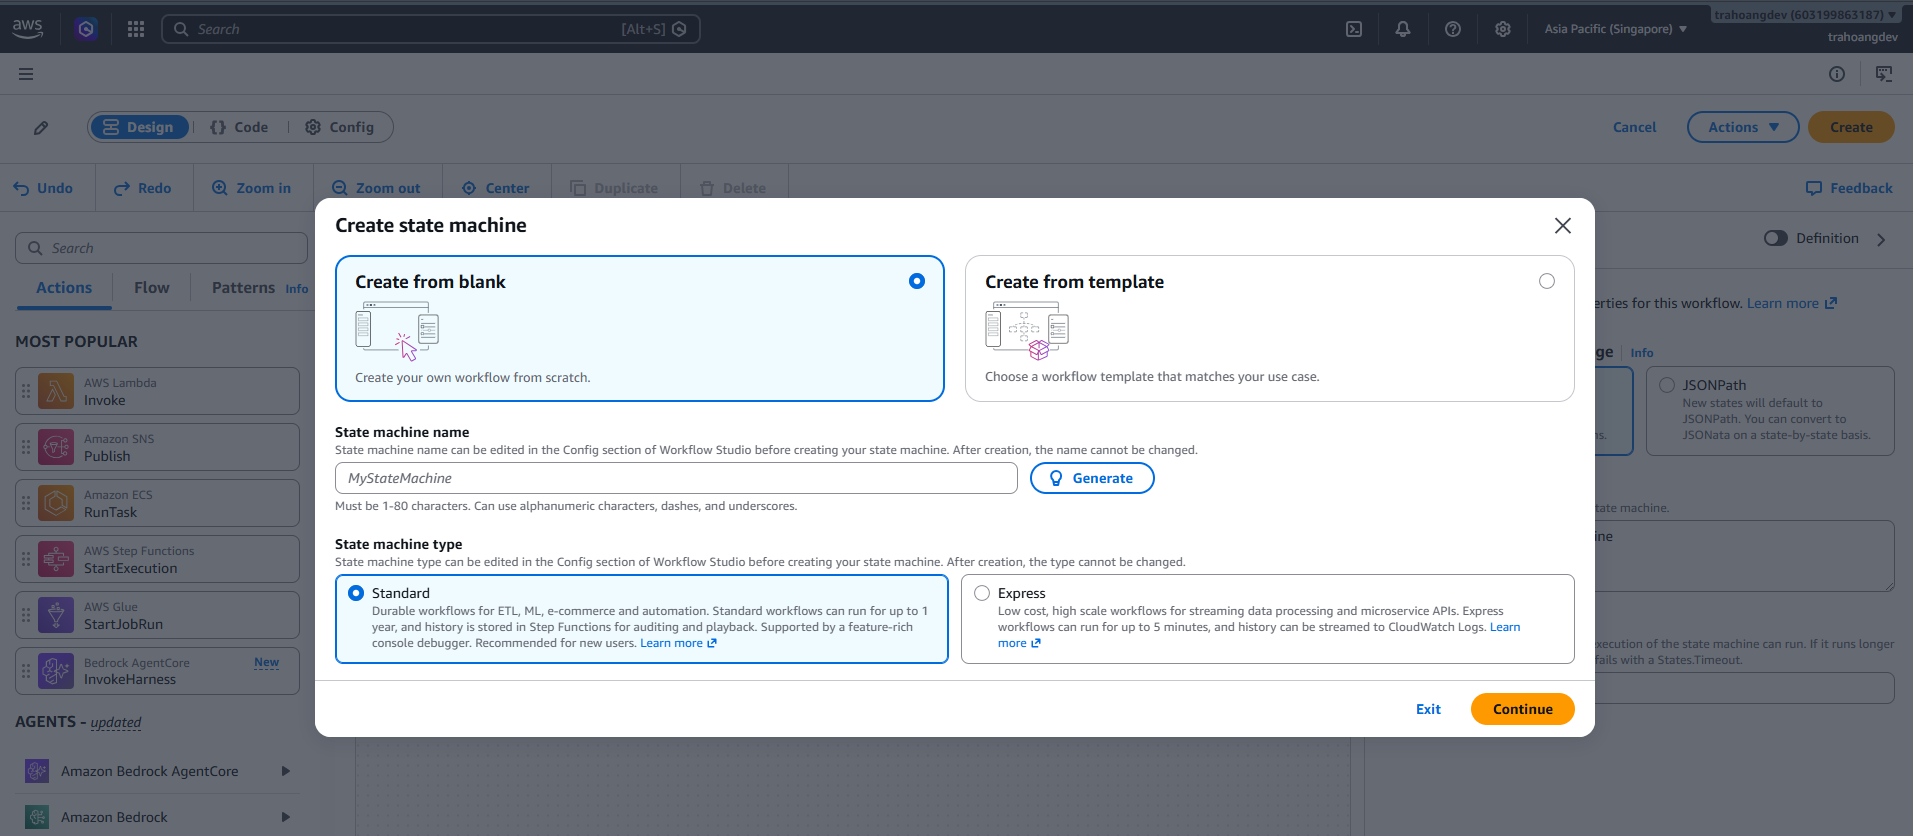Click the AWS Lambda Invoke icon
Image resolution: width=1913 pixels, height=836 pixels.
pyautogui.click(x=56, y=391)
